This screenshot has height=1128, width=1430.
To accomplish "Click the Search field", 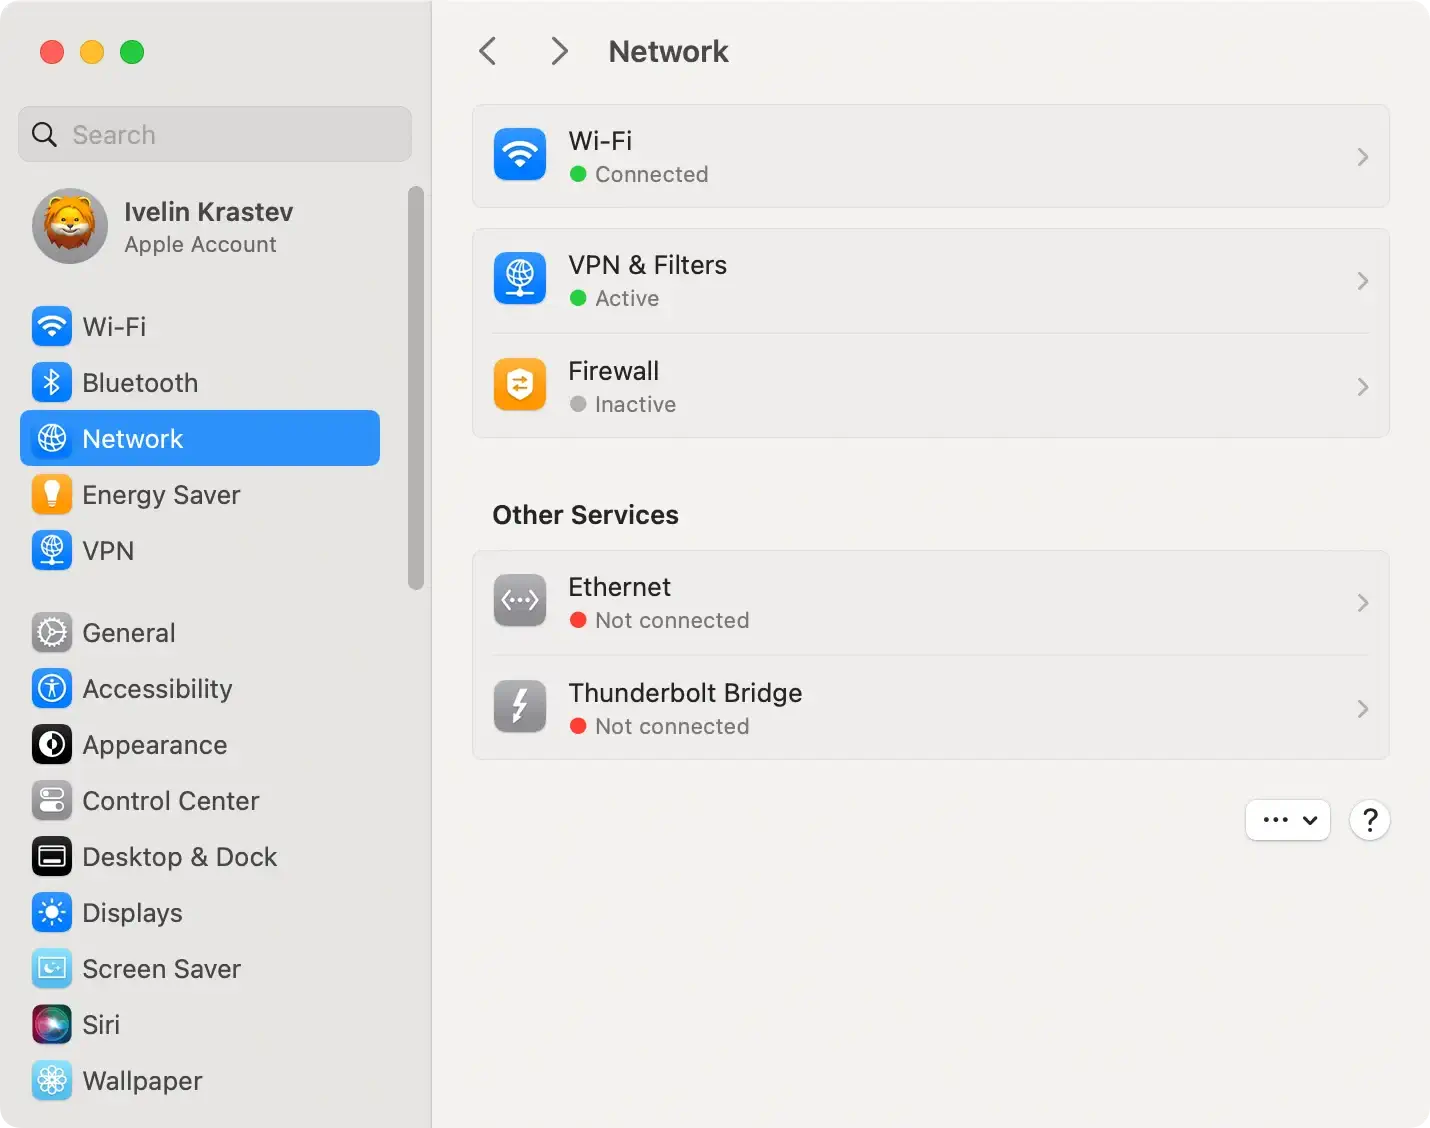I will (215, 134).
